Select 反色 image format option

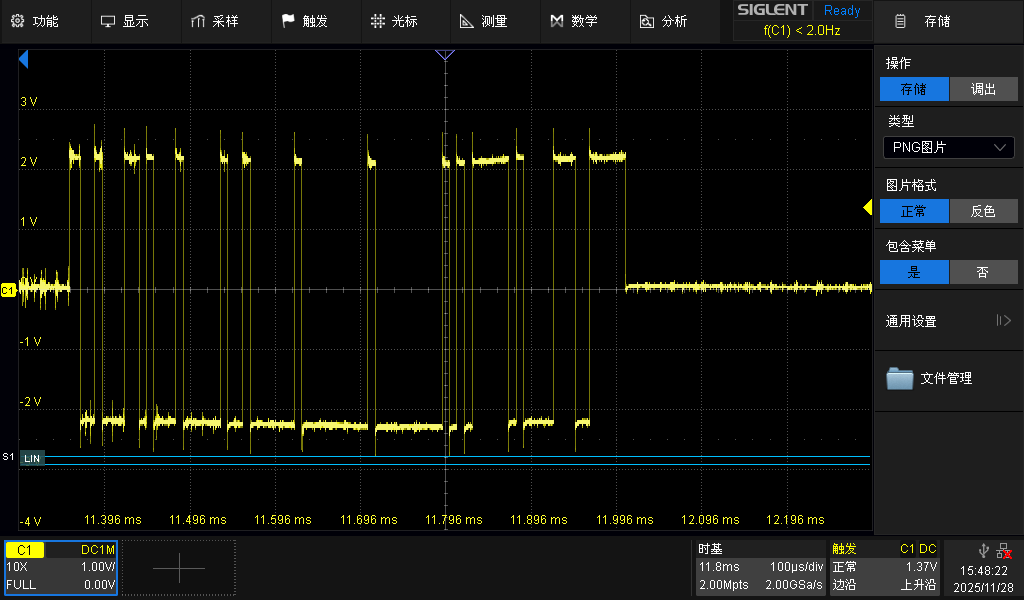(982, 212)
